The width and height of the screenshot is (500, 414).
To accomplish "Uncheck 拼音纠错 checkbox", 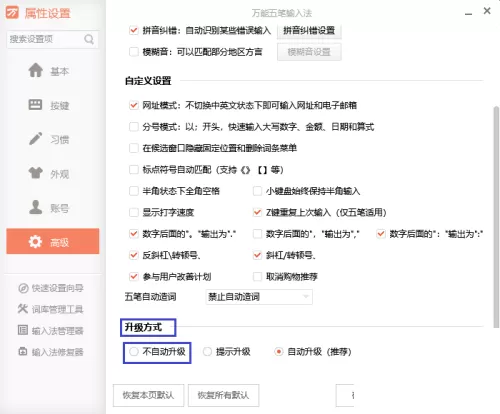I will tap(134, 30).
